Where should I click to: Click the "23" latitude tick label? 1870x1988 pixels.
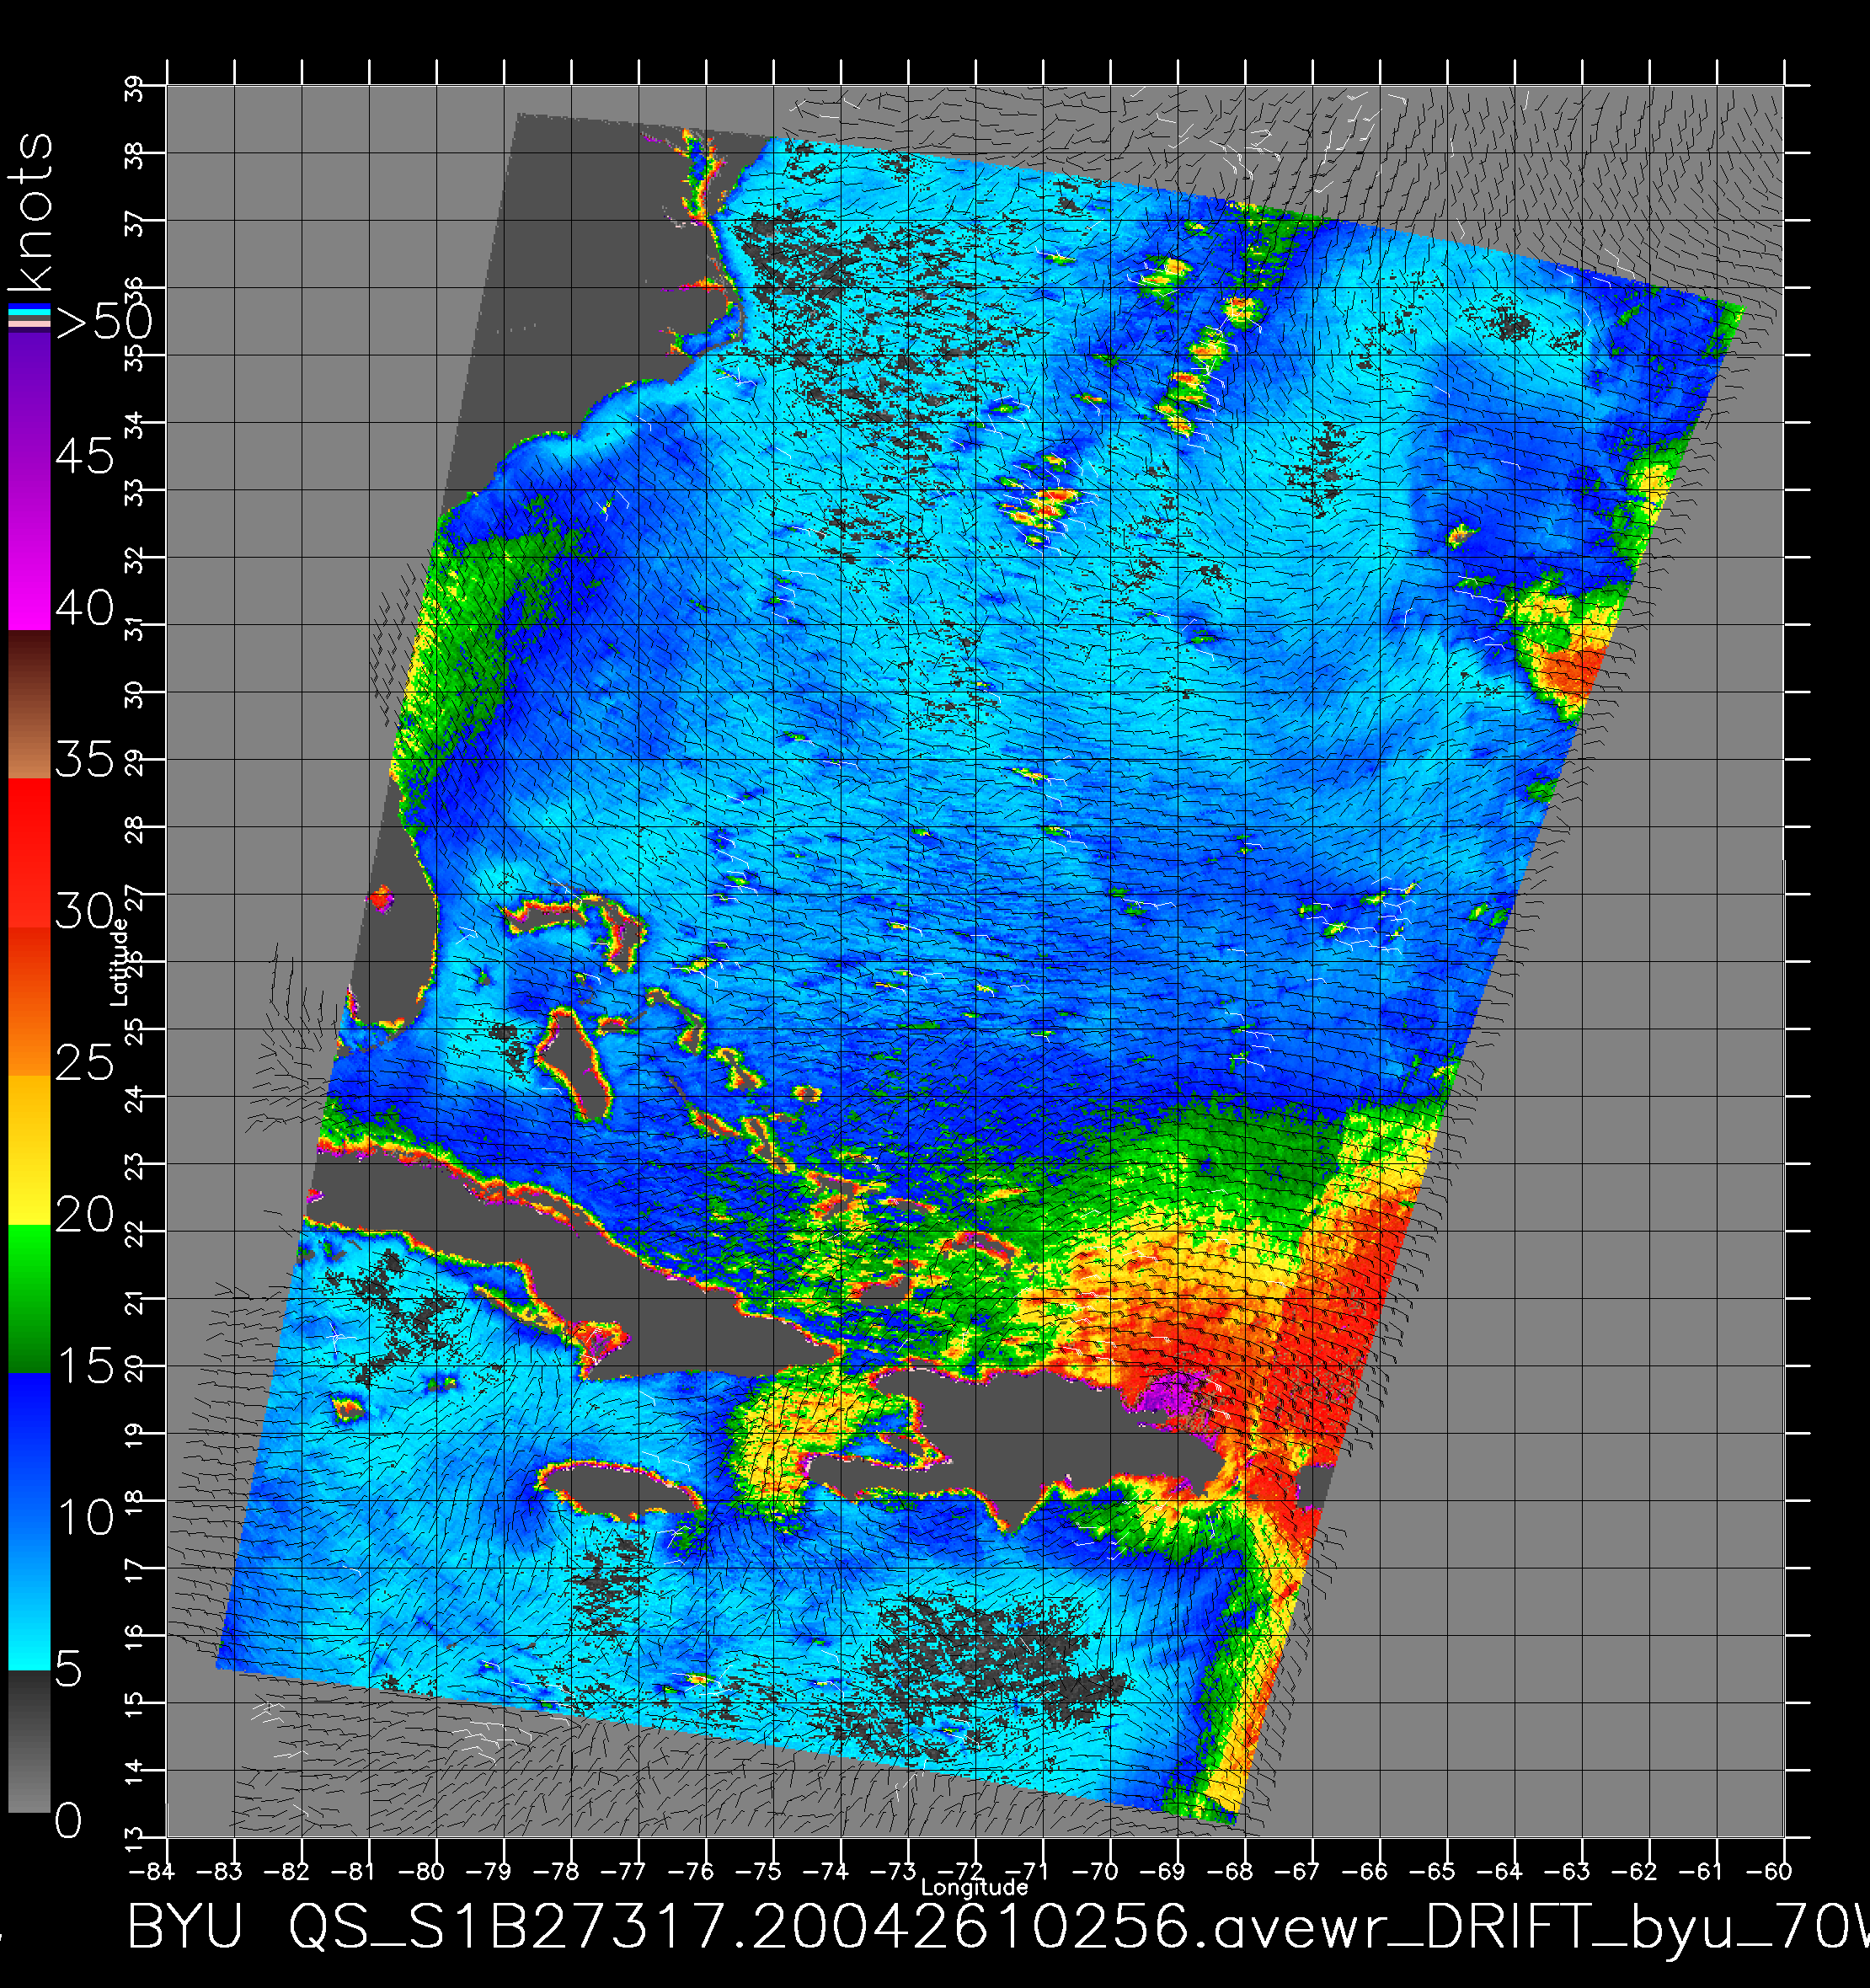click(134, 1167)
